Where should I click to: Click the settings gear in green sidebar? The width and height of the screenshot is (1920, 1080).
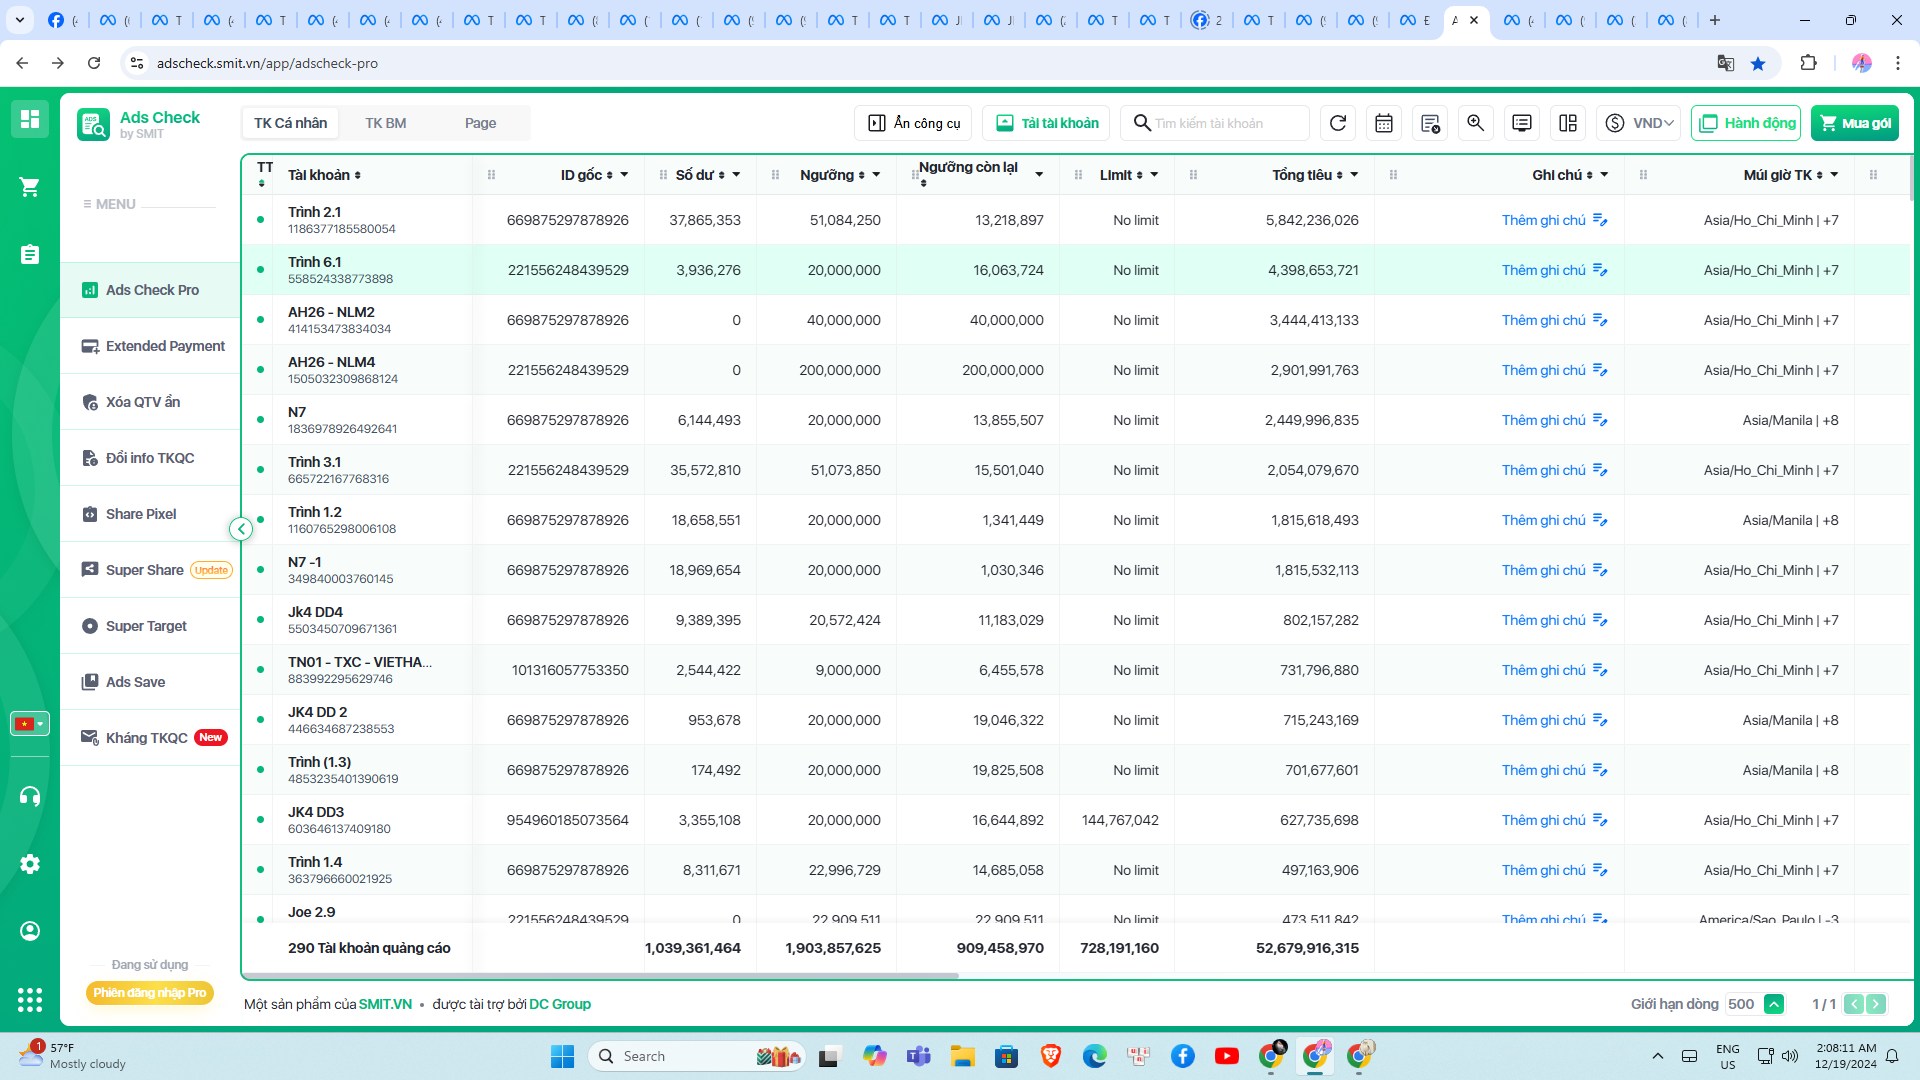[30, 864]
